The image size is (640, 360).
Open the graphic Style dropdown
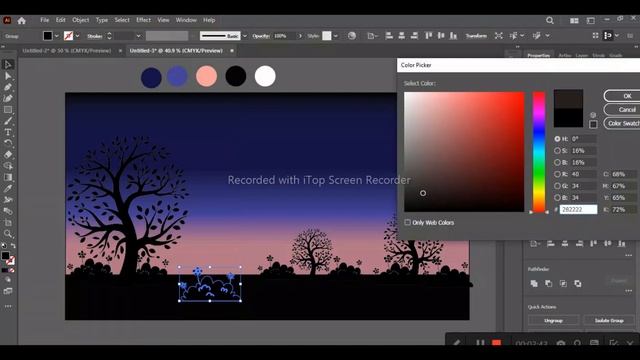click(x=336, y=36)
